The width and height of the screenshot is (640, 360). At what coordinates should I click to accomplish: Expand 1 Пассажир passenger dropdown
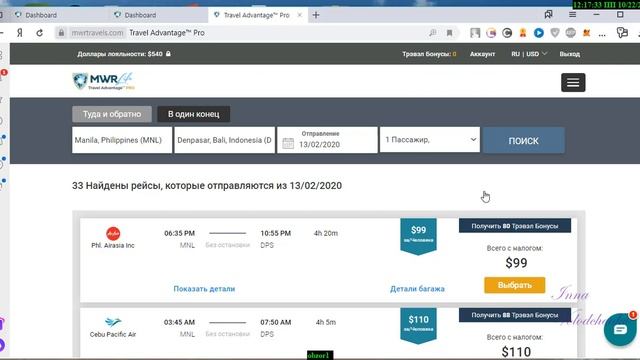pos(430,140)
